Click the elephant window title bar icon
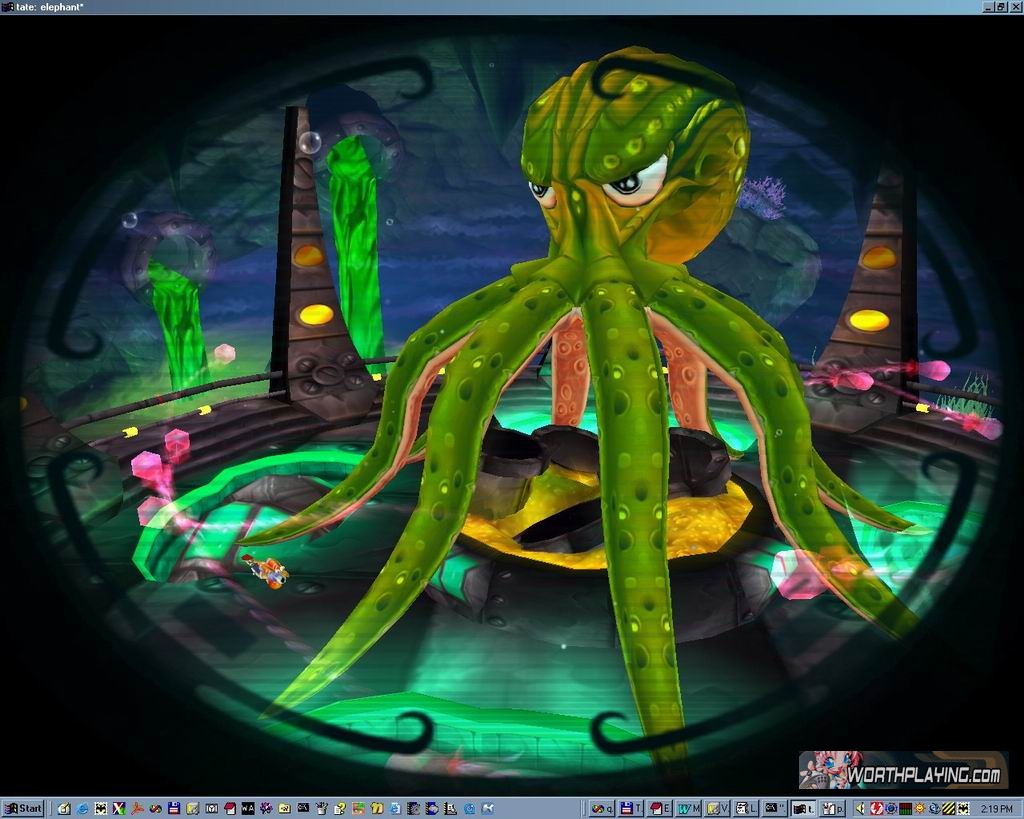The width and height of the screenshot is (1024, 819). pyautogui.click(x=8, y=7)
